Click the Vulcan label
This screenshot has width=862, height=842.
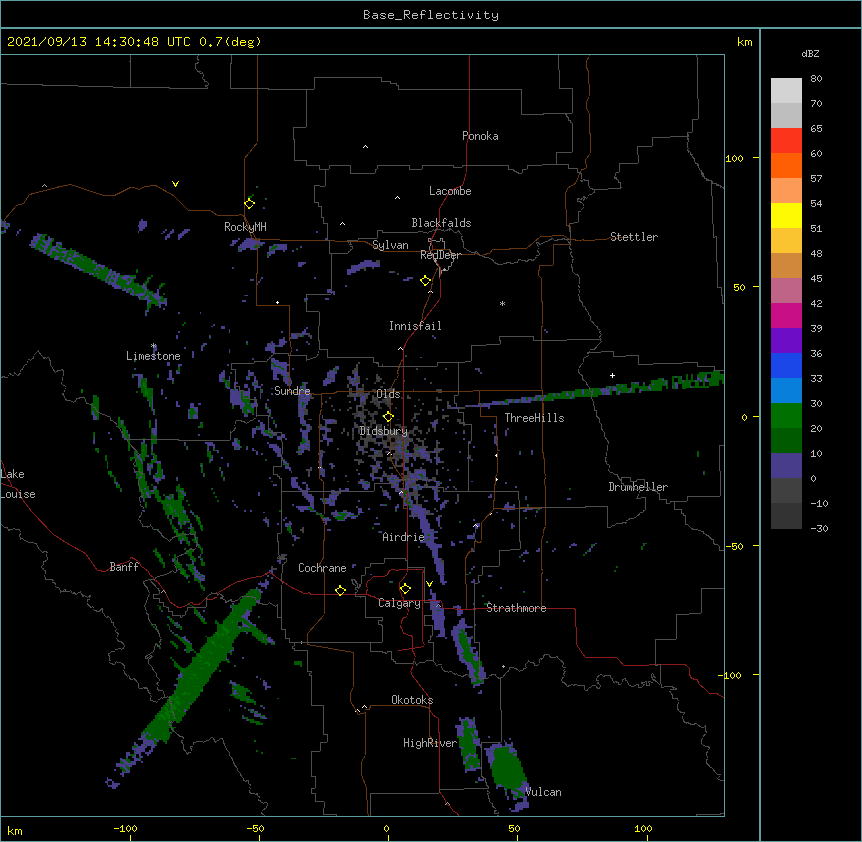[x=543, y=792]
